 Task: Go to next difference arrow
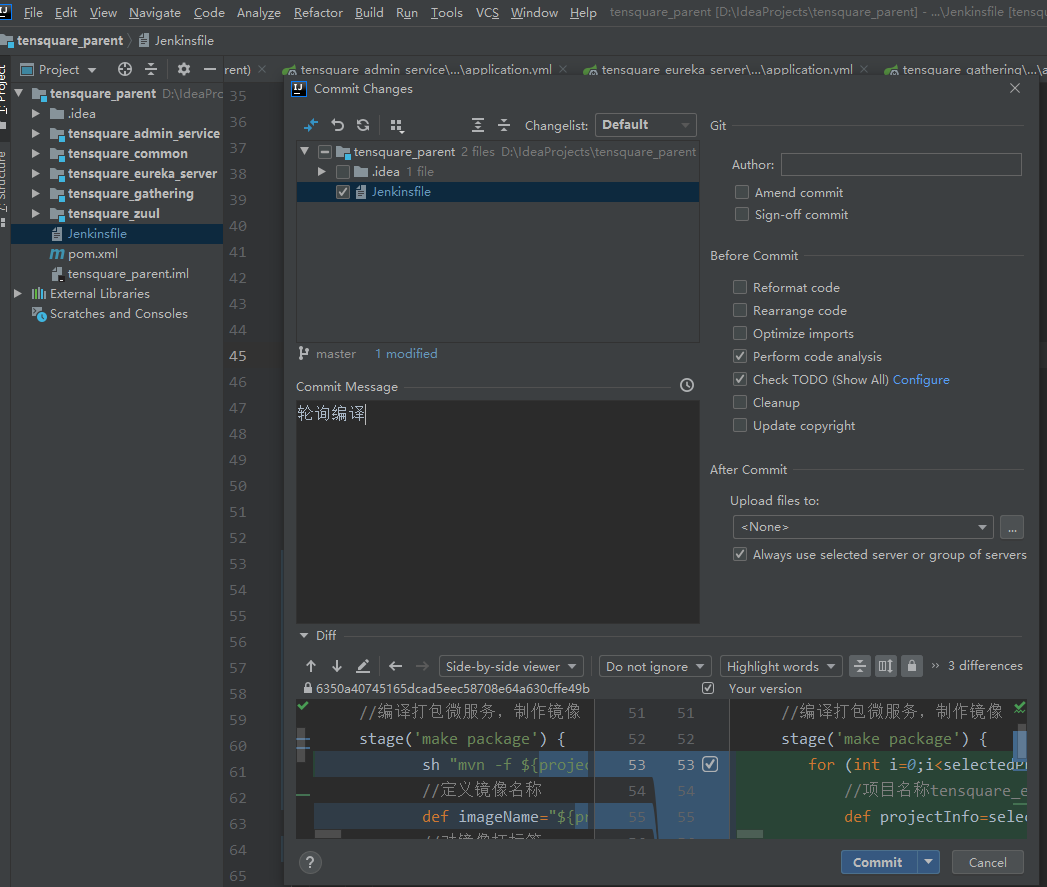pos(337,666)
